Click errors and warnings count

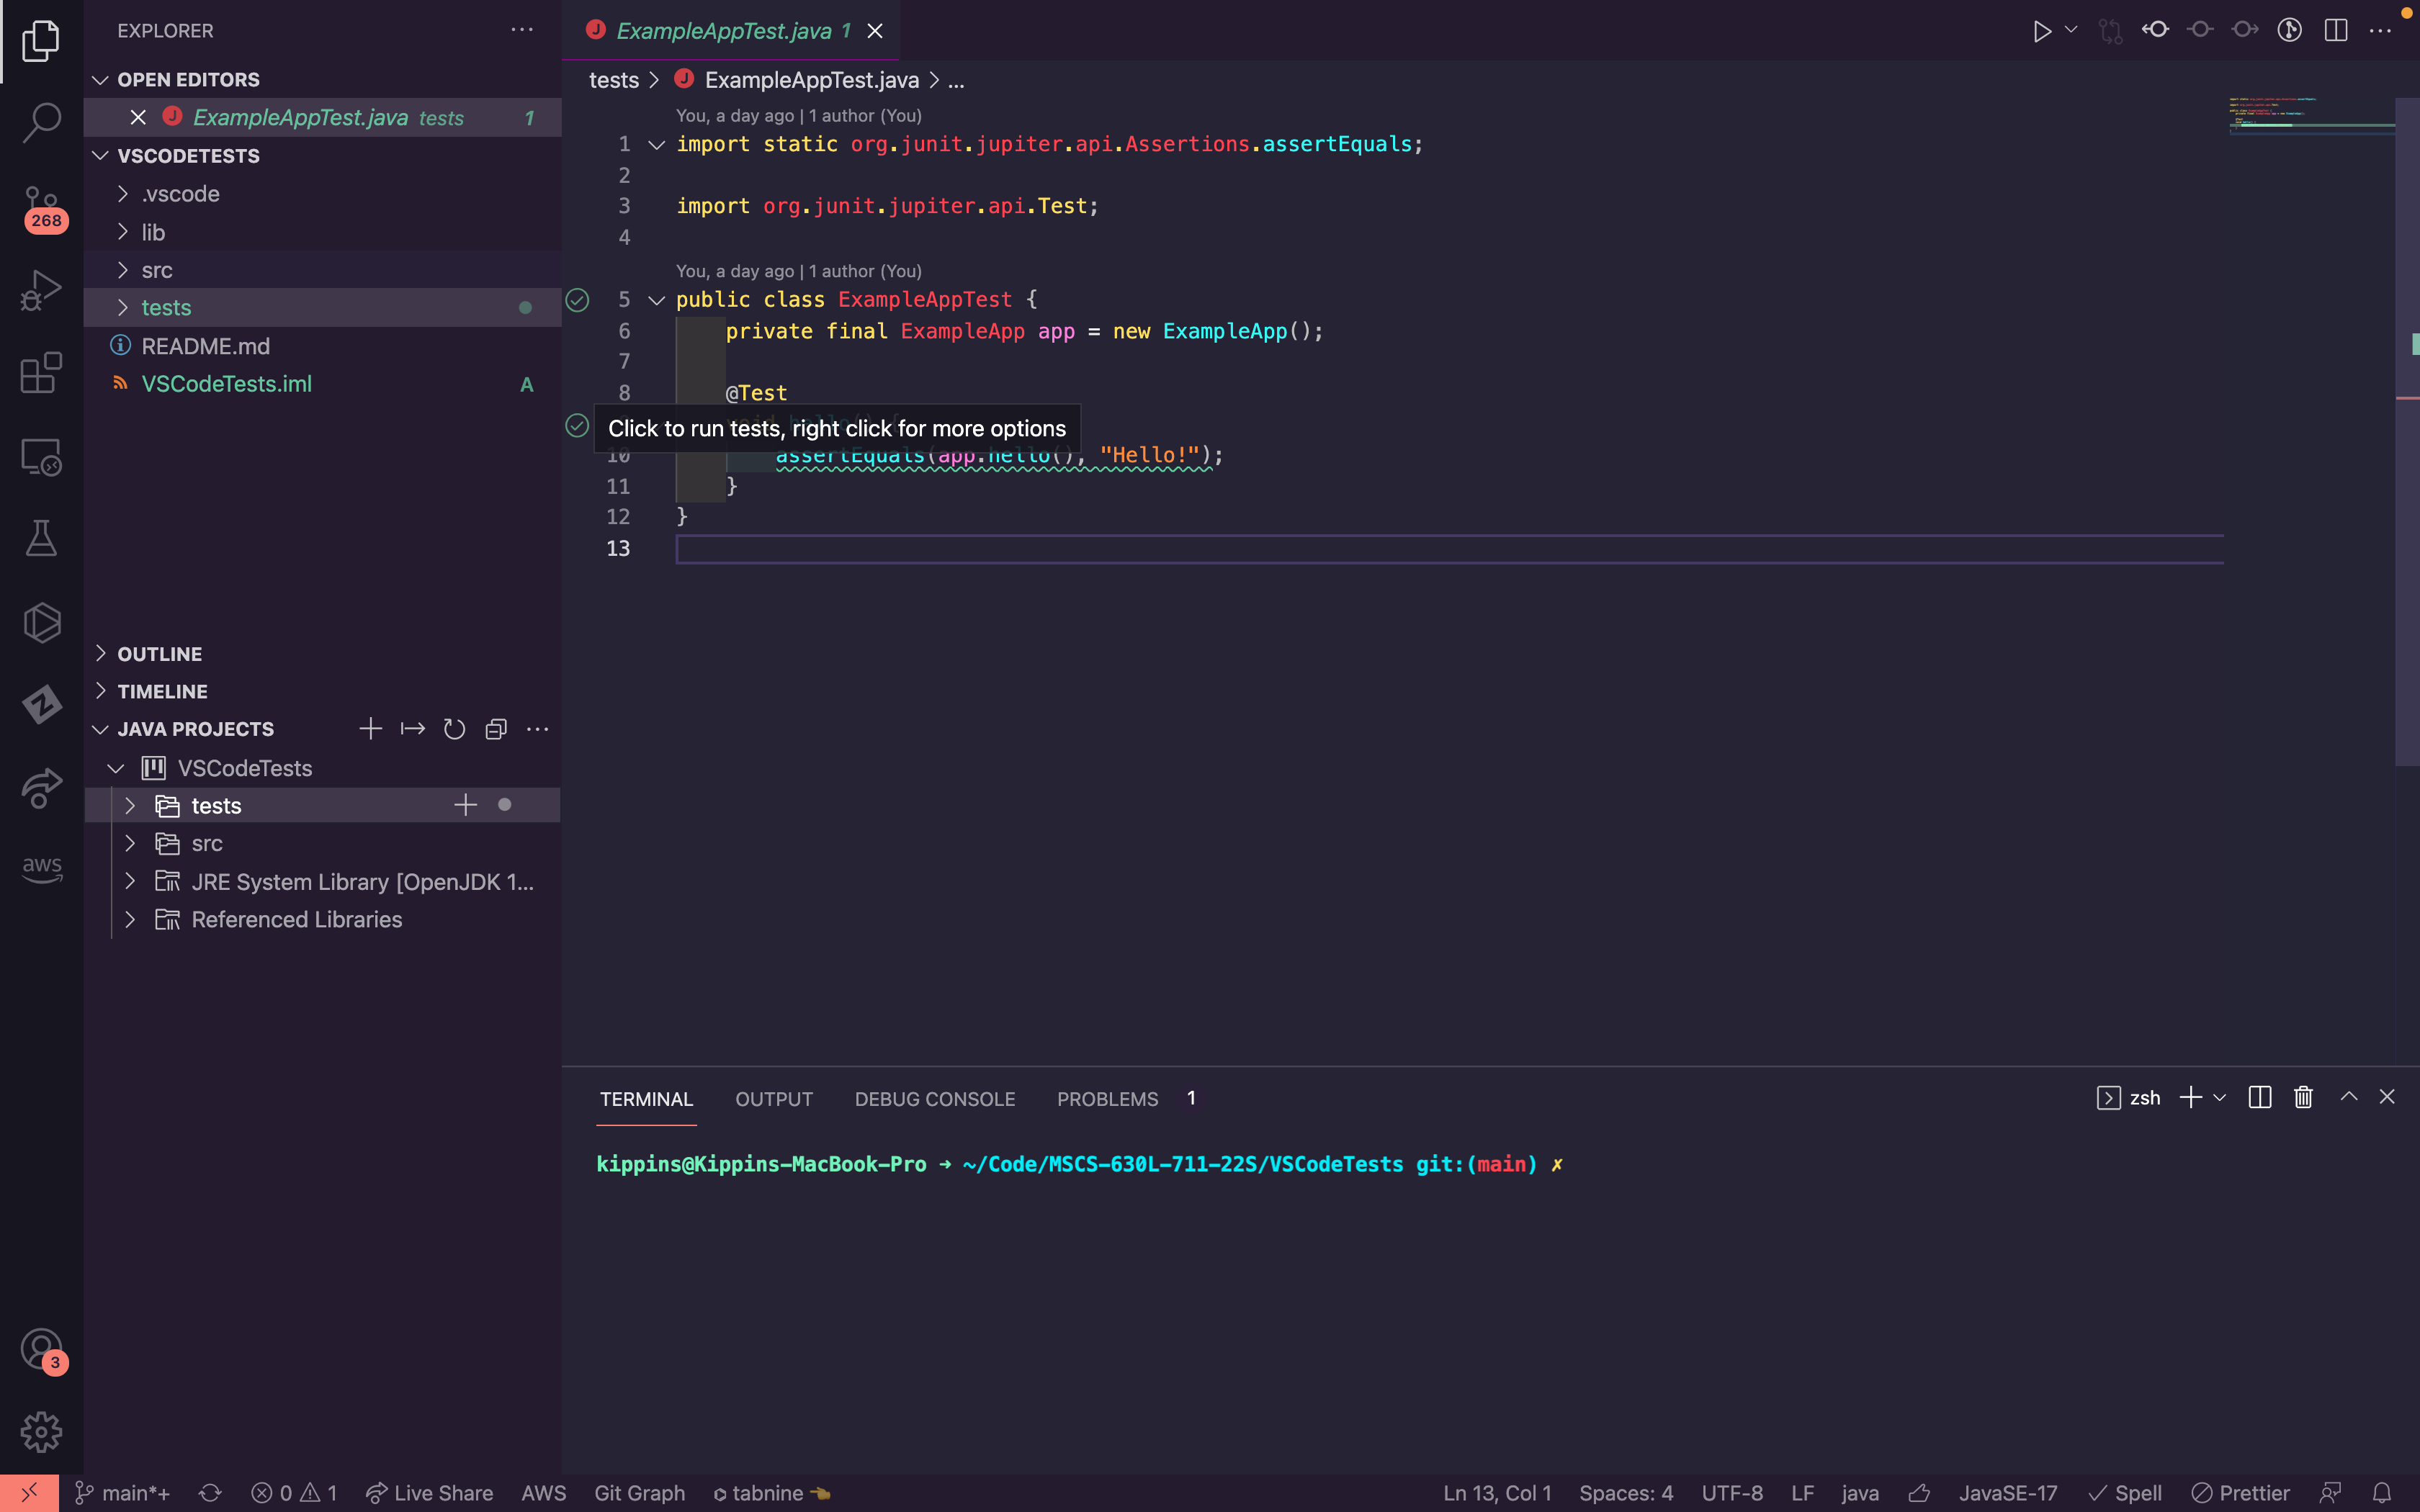[294, 1493]
